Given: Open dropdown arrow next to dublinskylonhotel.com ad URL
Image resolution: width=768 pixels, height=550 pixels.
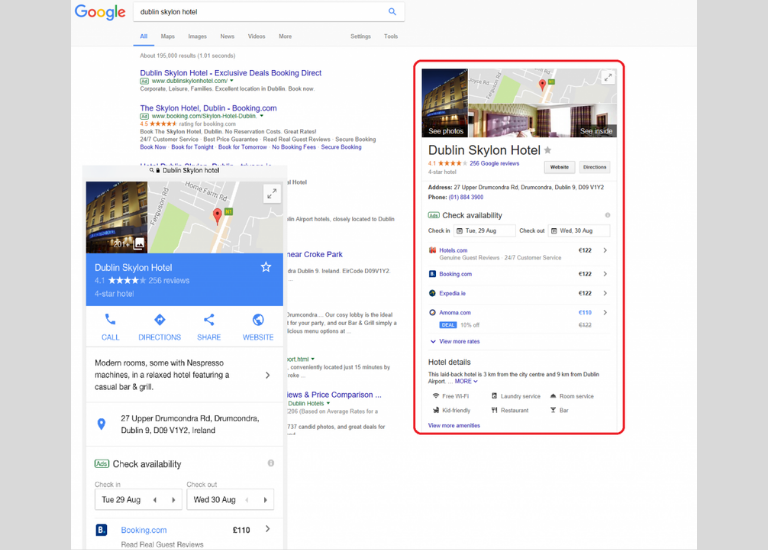Looking at the screenshot, I should 232,81.
